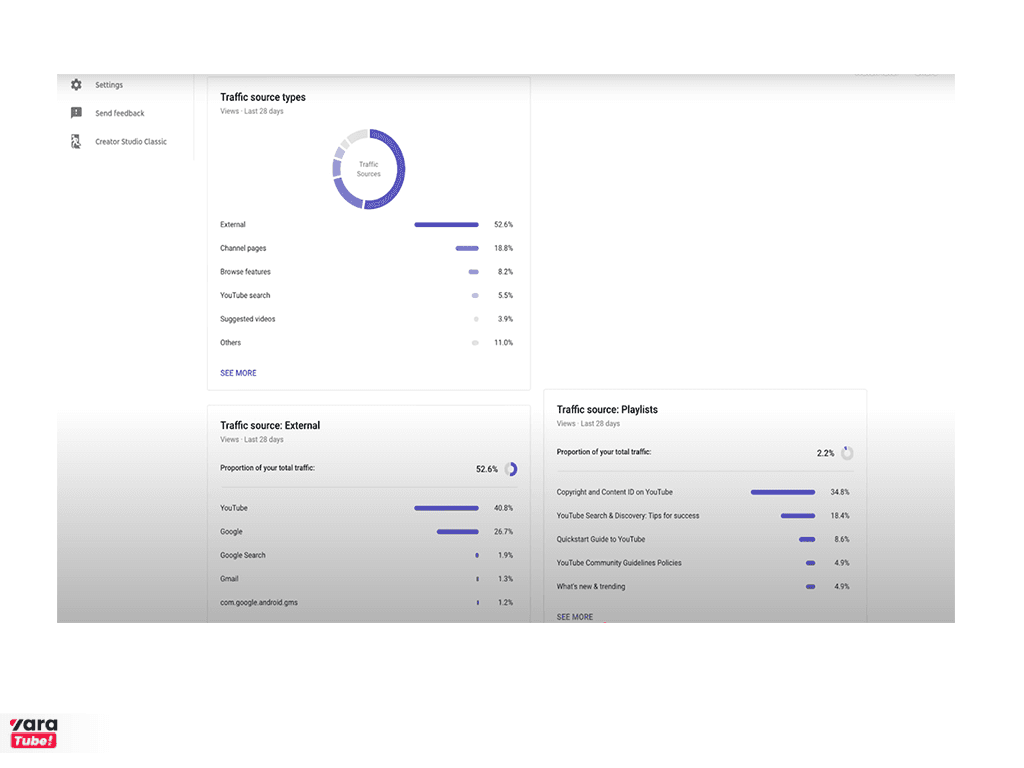Click SEE MORE under Playlists card
The image size is (1024, 768).
point(575,616)
